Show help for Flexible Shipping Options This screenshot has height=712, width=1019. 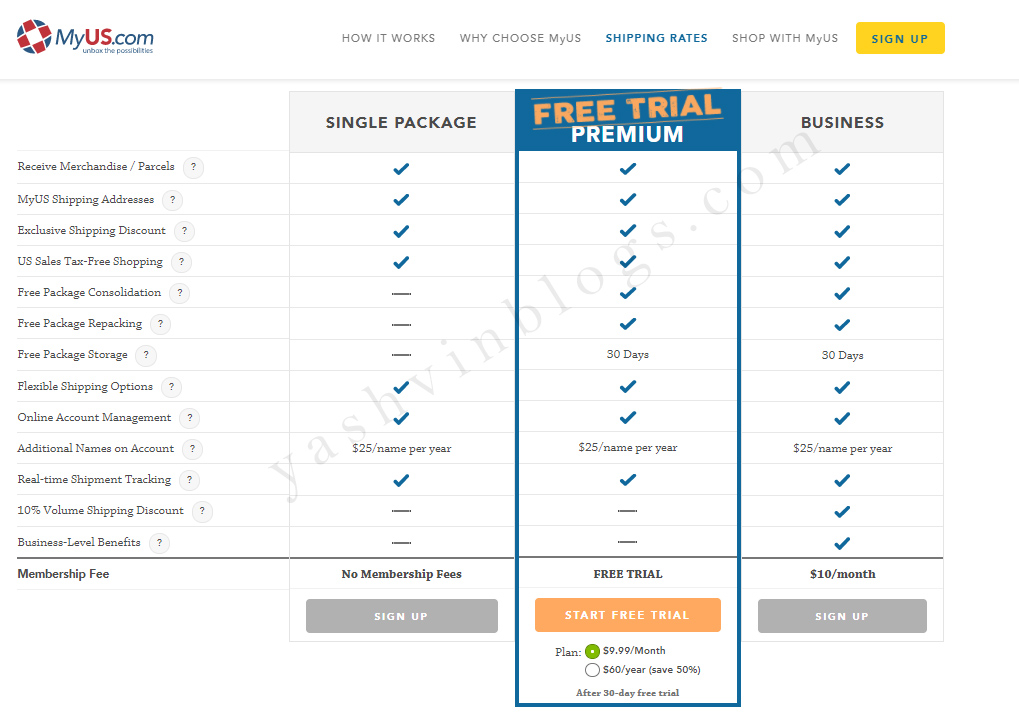tap(171, 387)
